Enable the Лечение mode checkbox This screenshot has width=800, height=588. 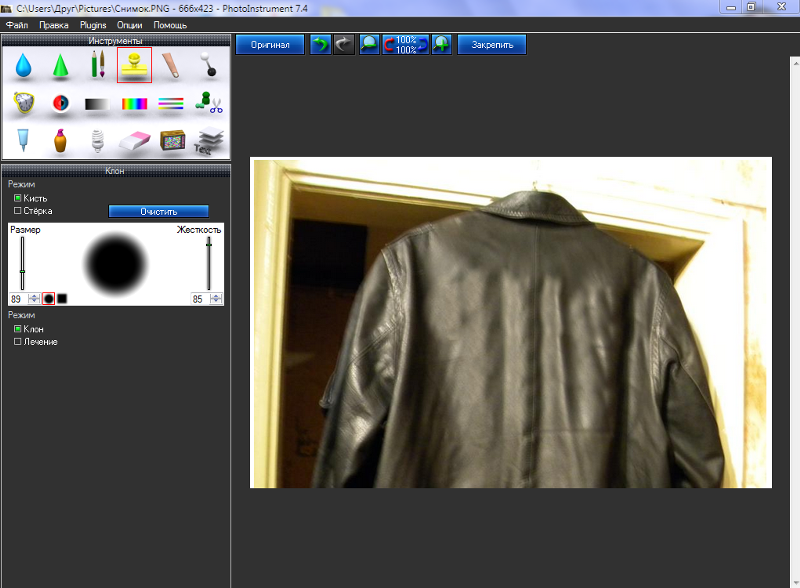(18, 342)
